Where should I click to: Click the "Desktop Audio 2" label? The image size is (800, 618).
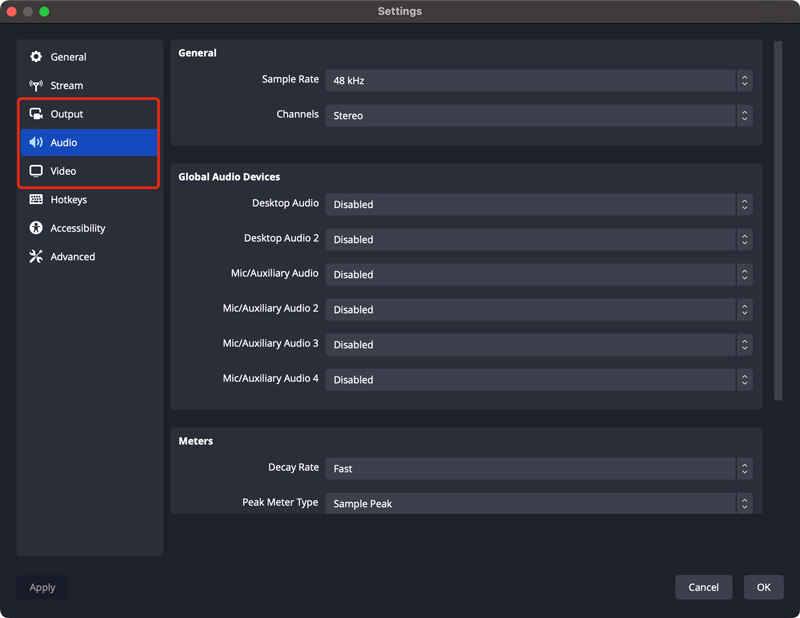coord(281,238)
